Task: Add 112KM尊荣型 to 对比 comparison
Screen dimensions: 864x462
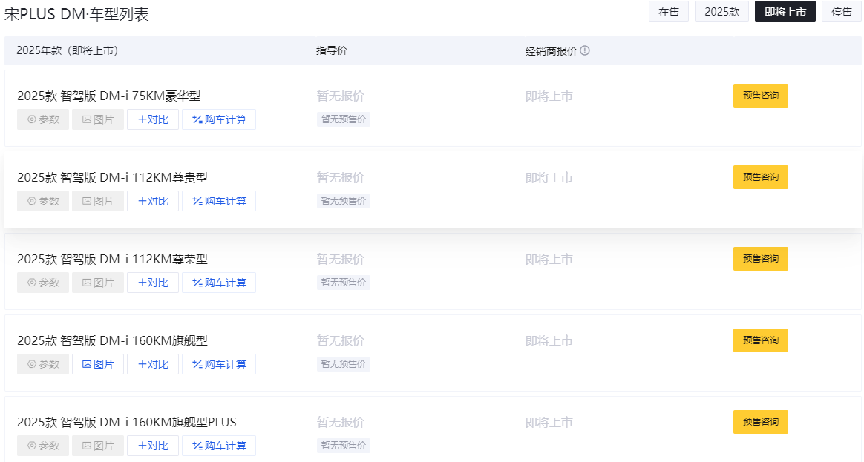Action: click(x=153, y=283)
